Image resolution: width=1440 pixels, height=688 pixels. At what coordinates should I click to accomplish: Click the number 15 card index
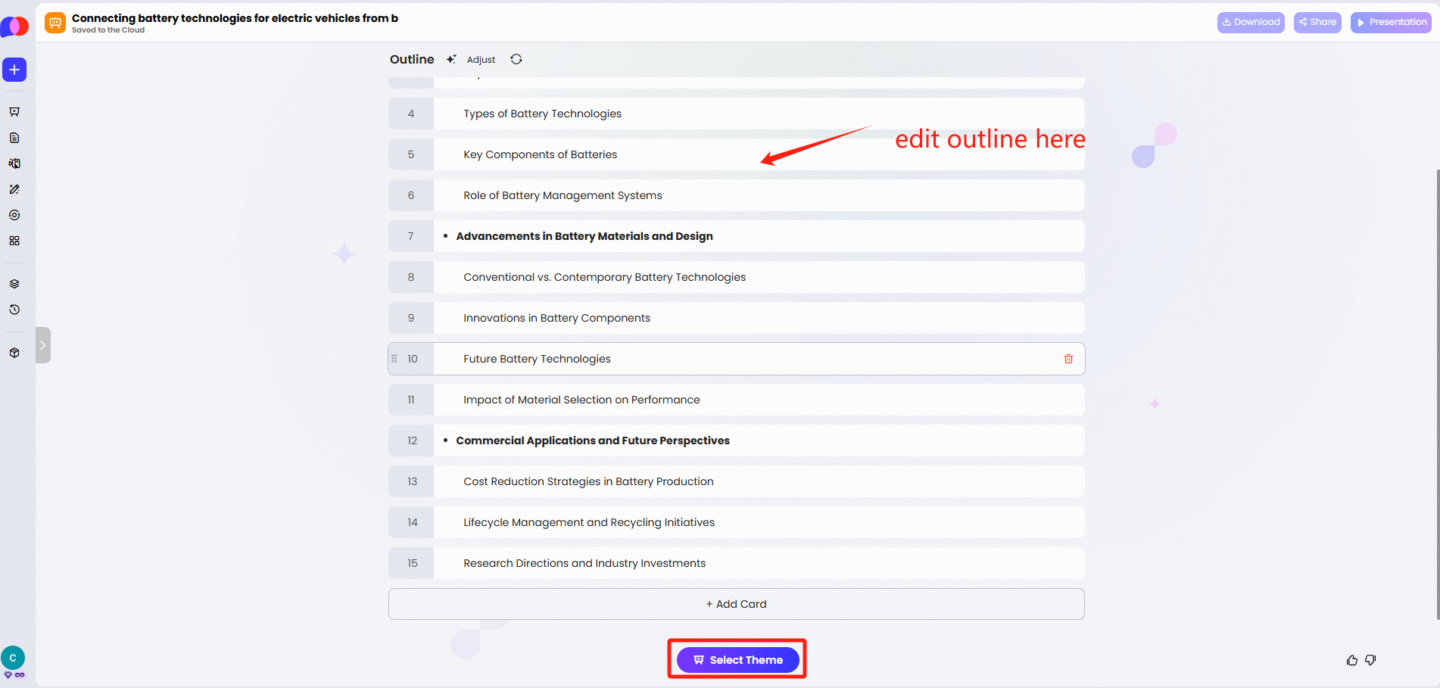411,563
